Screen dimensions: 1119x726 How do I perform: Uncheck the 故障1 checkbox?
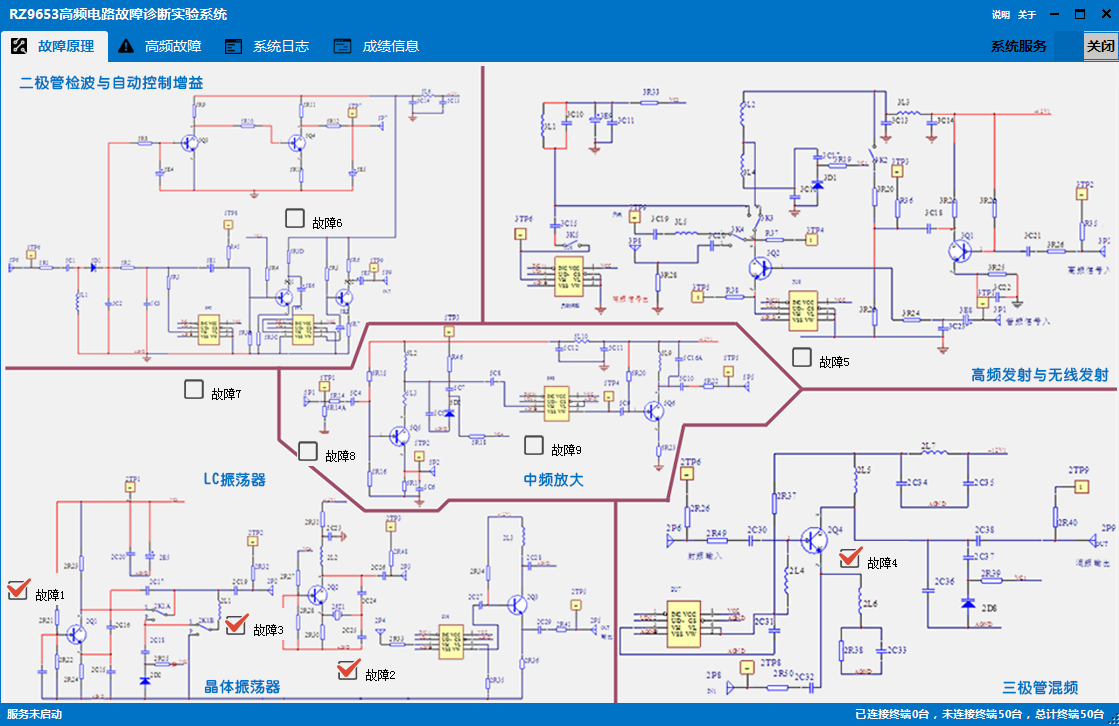click(18, 590)
